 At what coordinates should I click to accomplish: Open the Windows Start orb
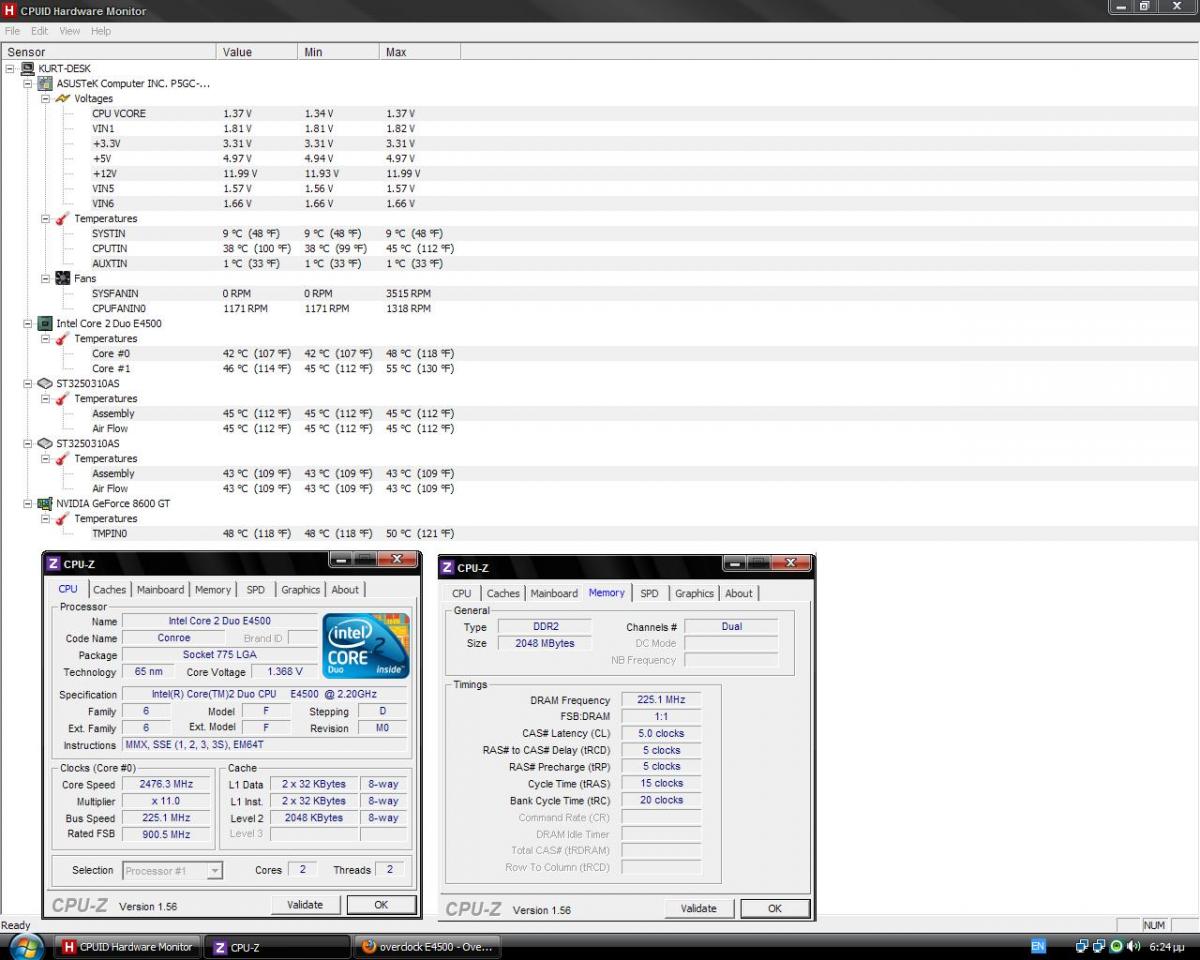click(x=27, y=946)
